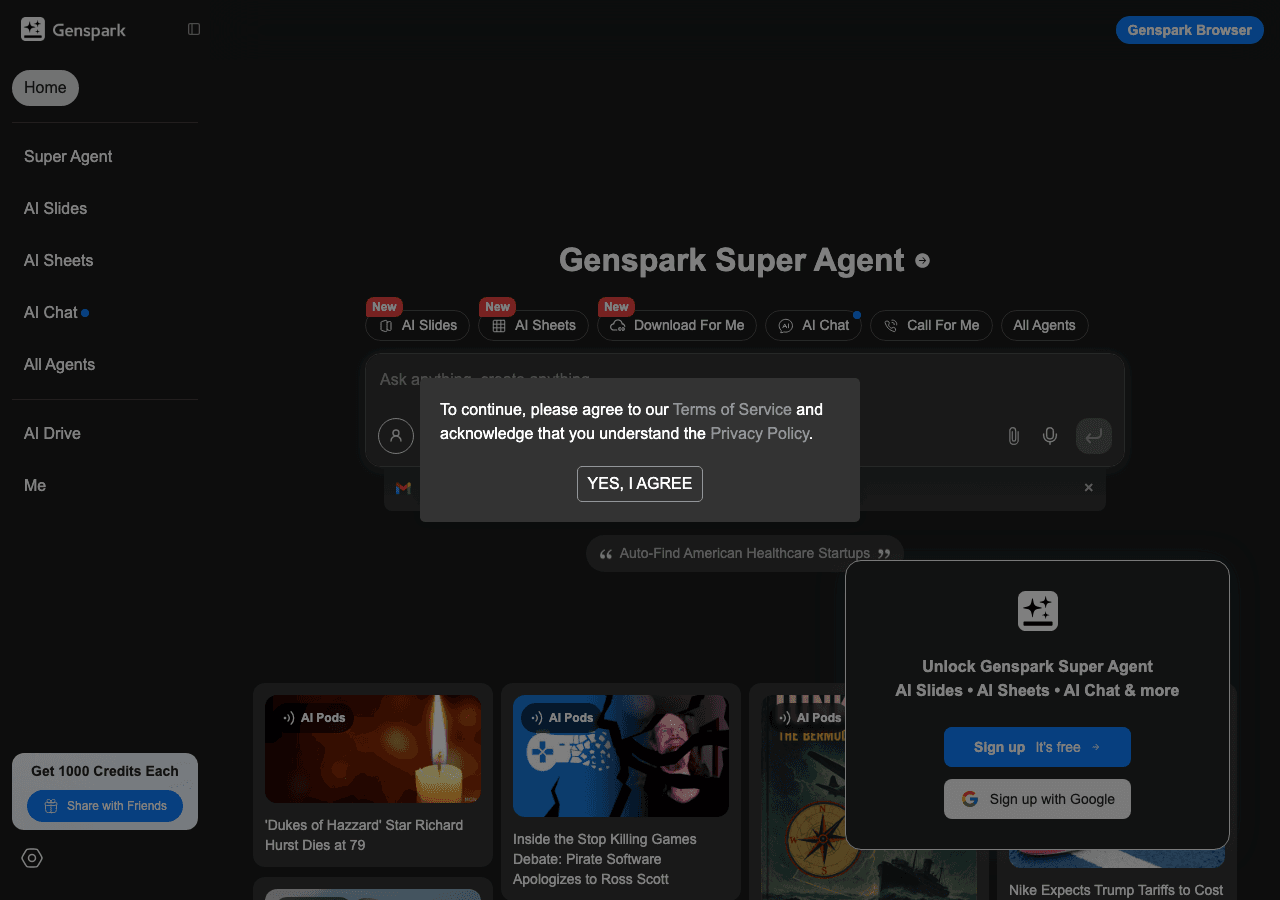Open the Genspark Browser button
The height and width of the screenshot is (900, 1280).
(x=1189, y=30)
